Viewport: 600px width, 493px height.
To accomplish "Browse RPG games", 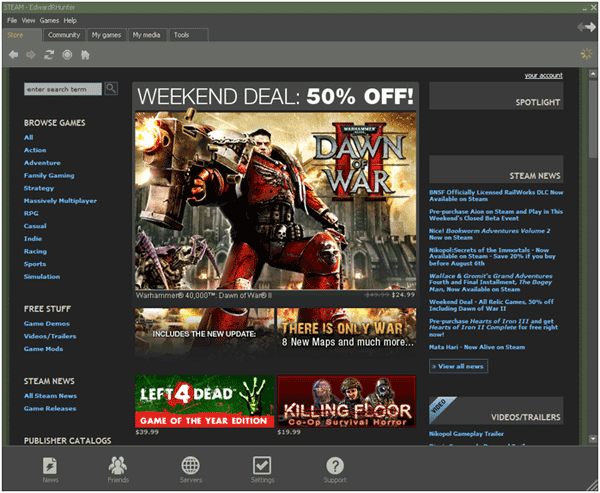I will [x=31, y=213].
